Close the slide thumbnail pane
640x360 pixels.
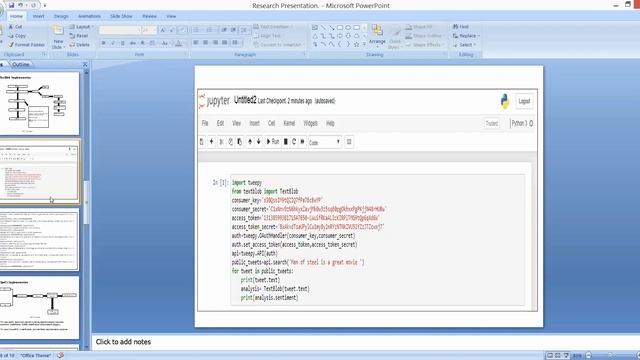85,64
